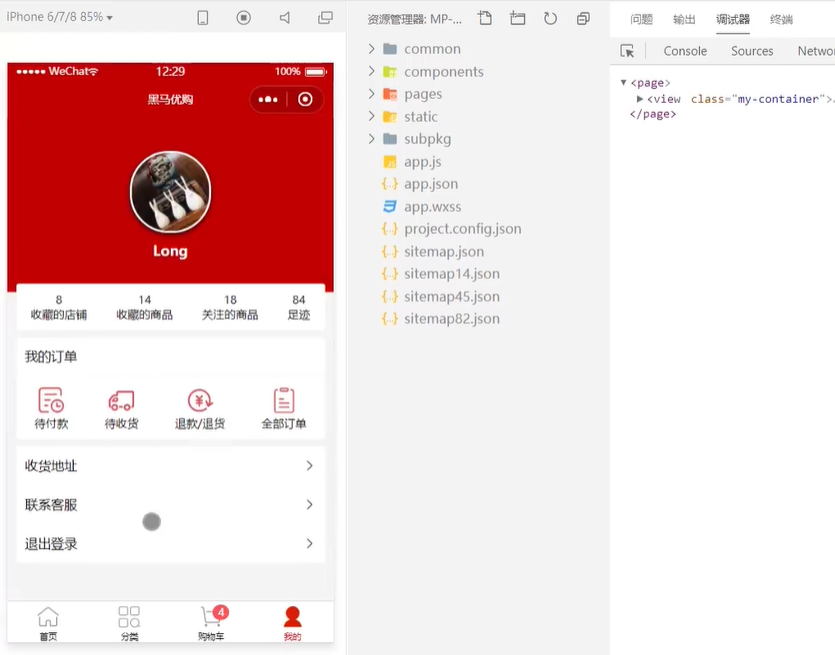This screenshot has width=835, height=655.
Task: Click the 资源管理器 explorer title
Action: (414, 20)
